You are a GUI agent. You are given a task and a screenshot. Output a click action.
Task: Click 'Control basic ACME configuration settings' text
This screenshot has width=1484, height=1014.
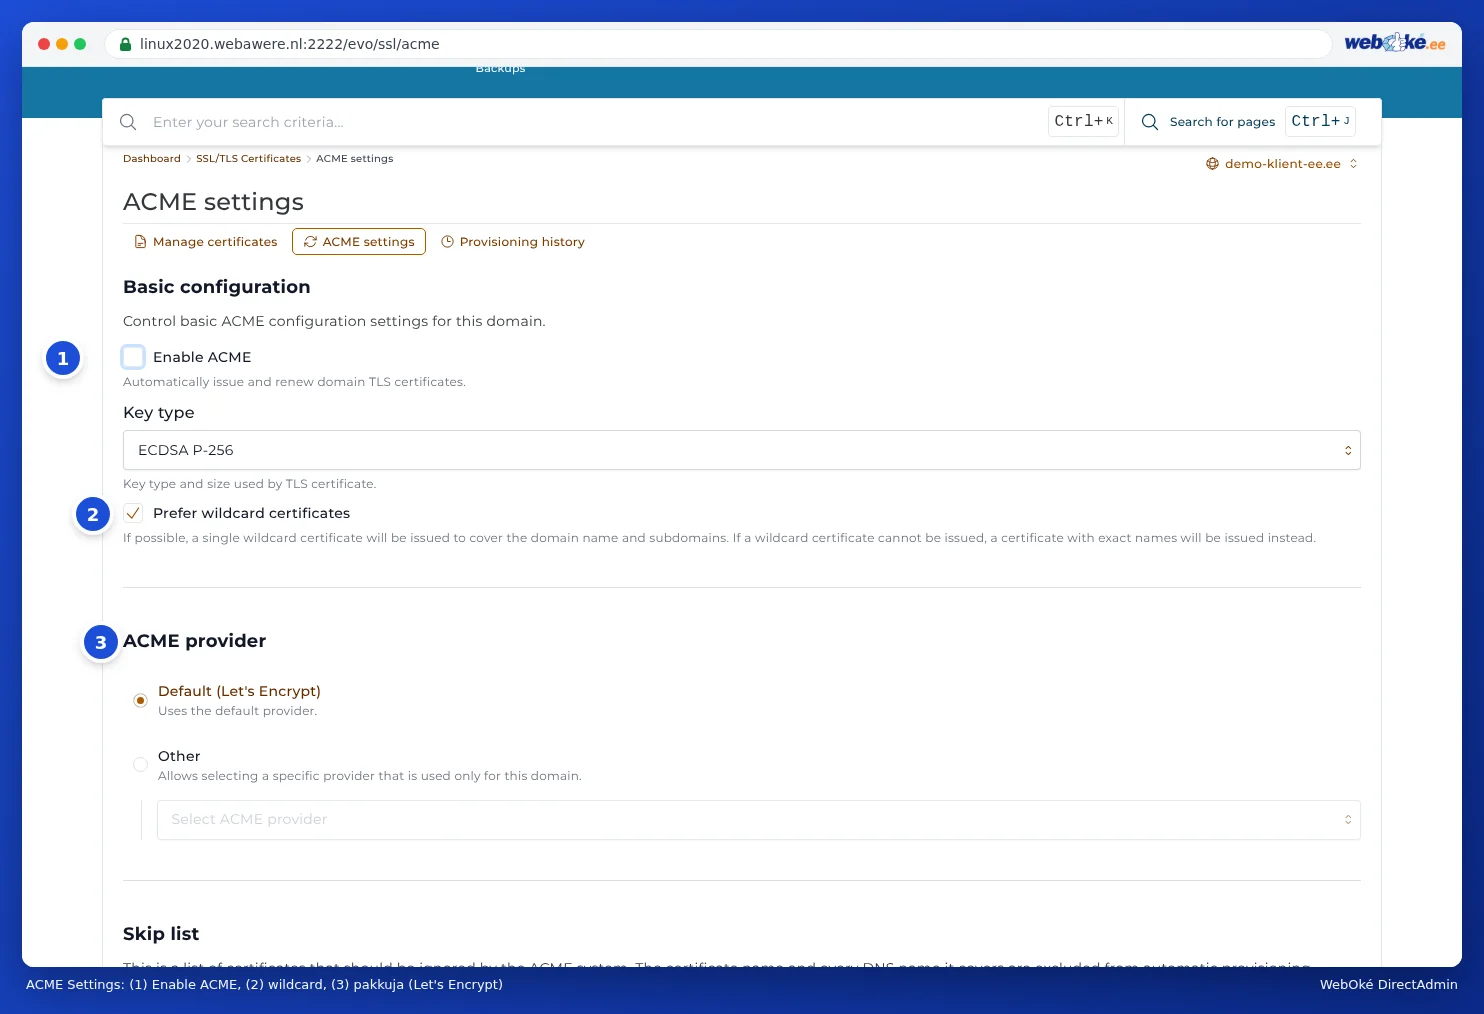334,321
